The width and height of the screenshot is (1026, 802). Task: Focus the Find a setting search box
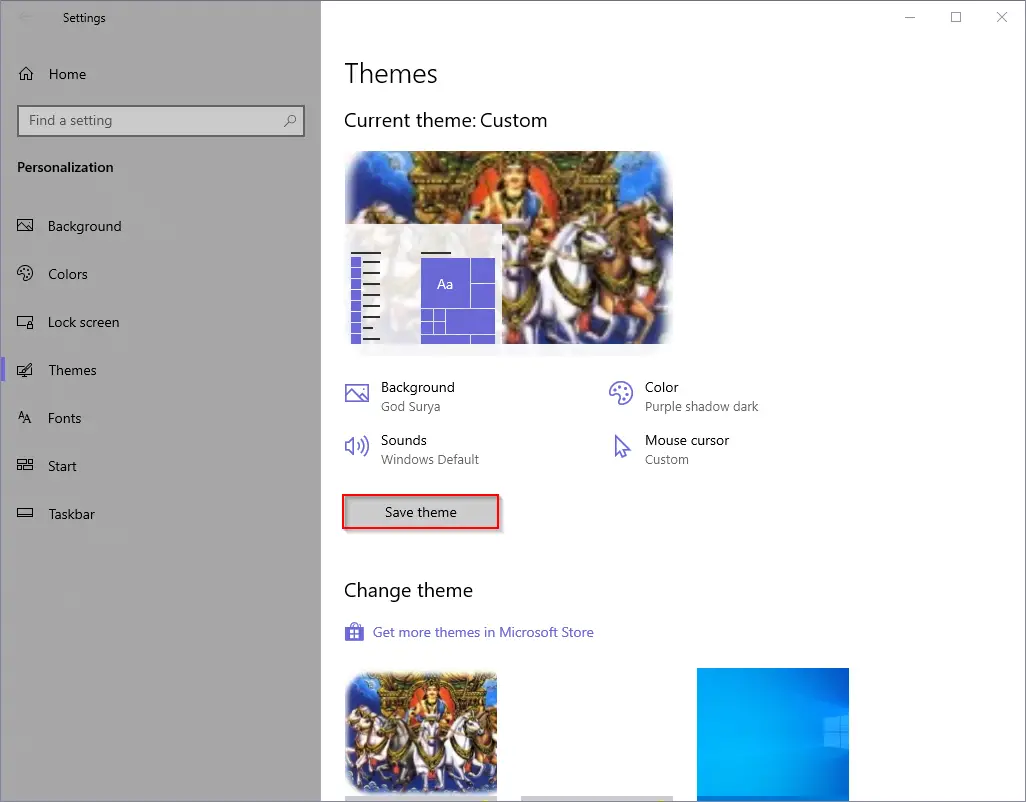(x=160, y=120)
